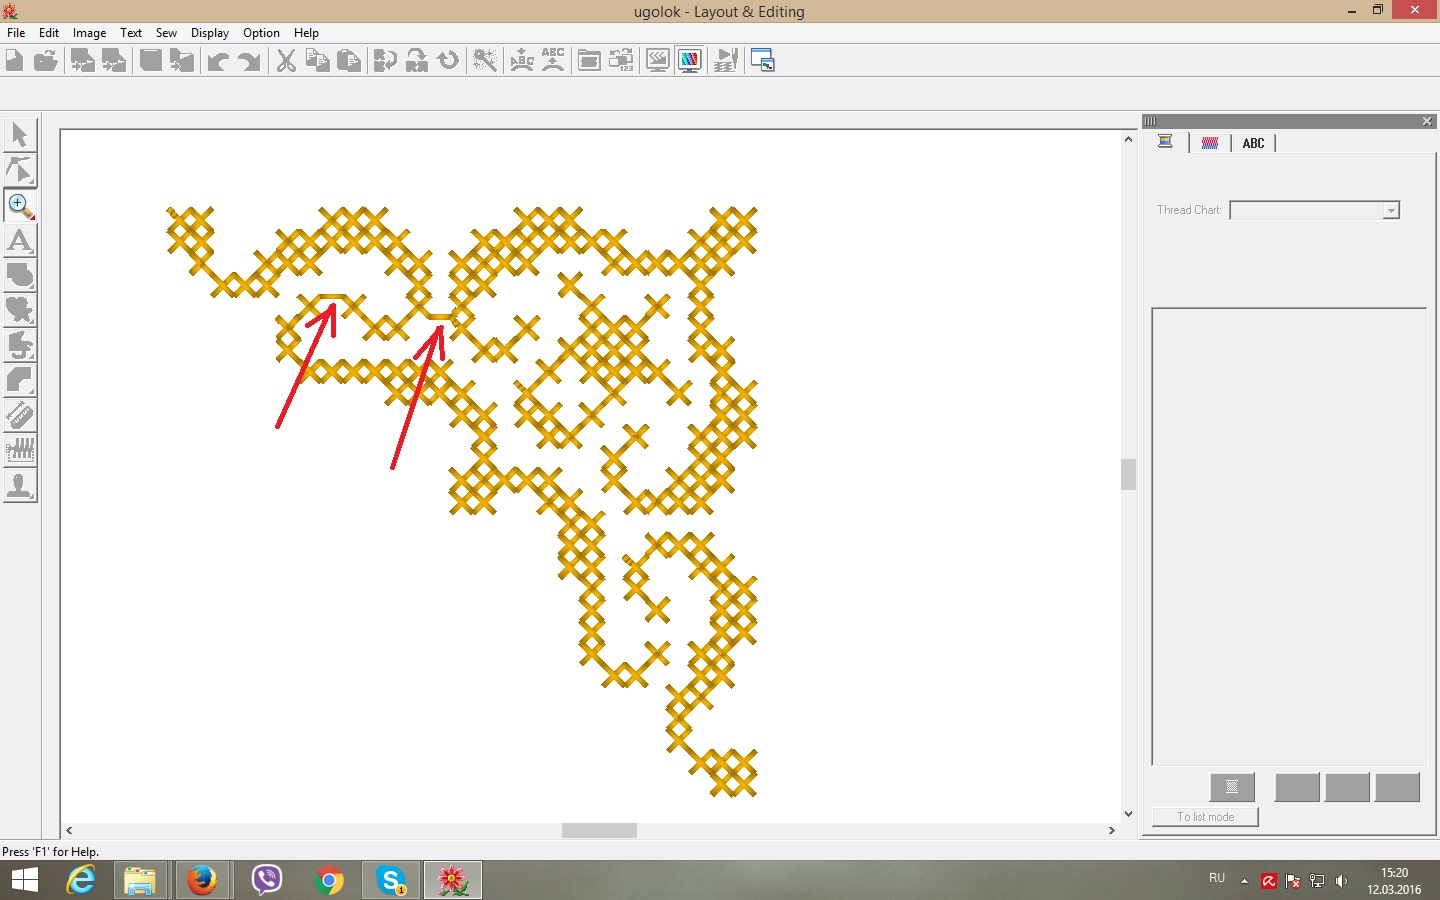Undo the last action

point(217,61)
